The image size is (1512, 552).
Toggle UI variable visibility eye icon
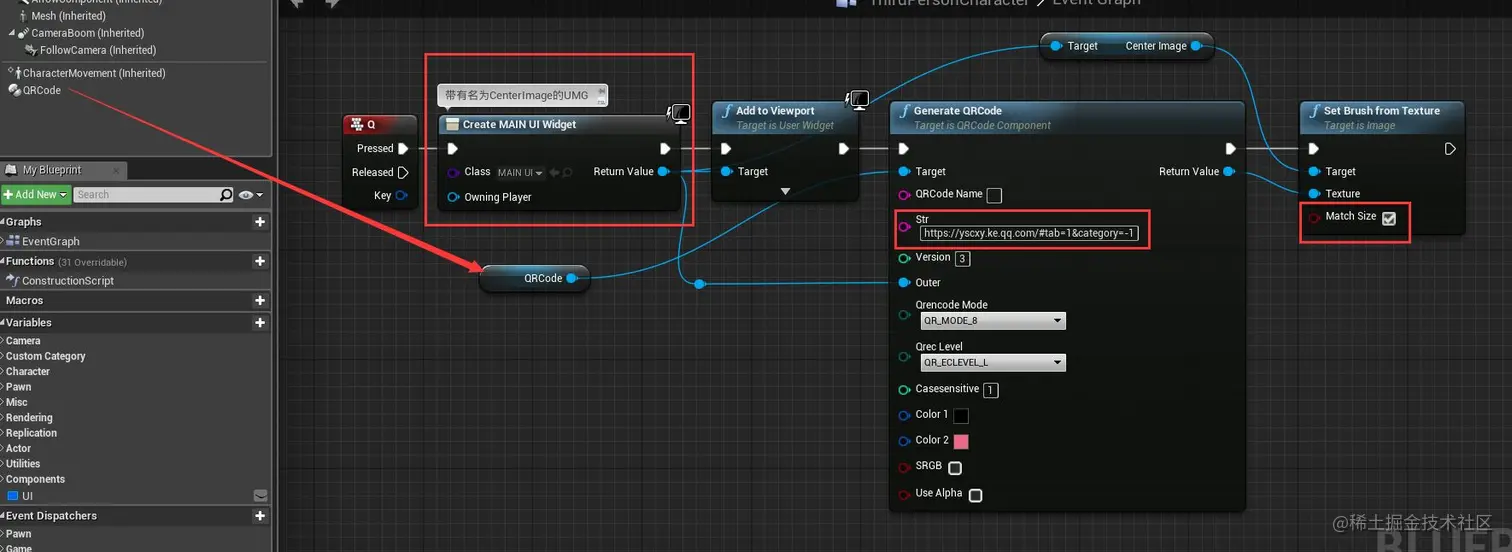261,496
